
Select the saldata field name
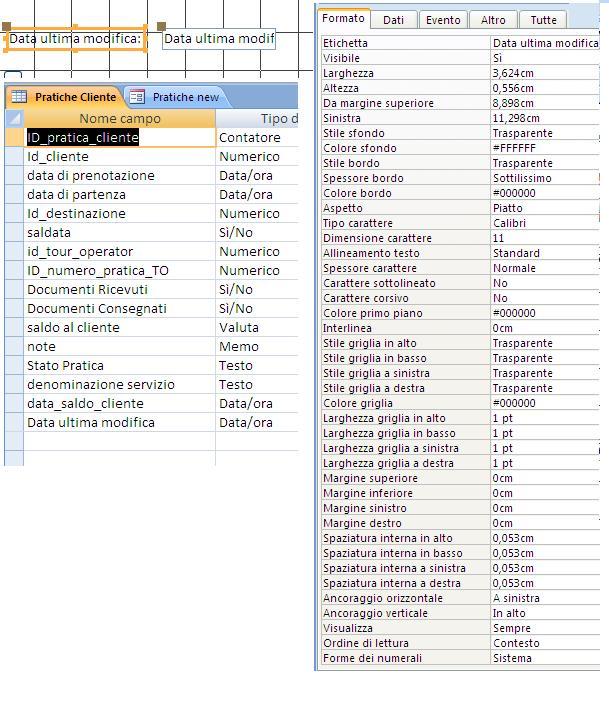click(120, 232)
